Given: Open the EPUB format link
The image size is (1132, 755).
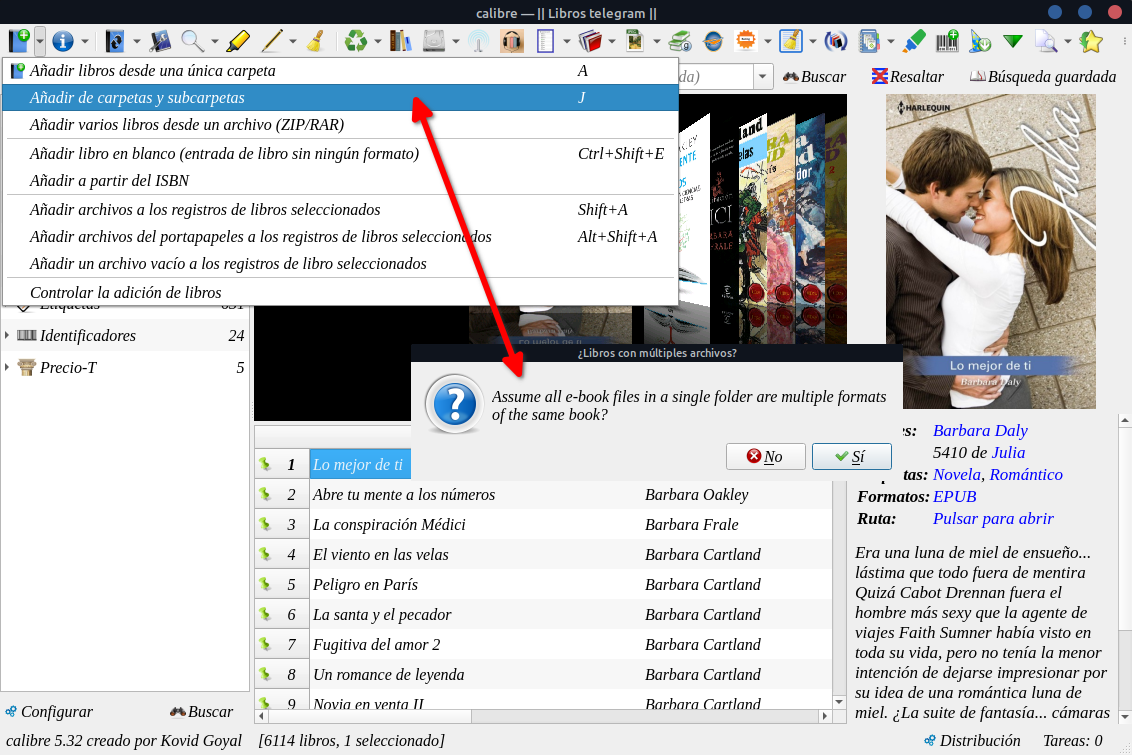Looking at the screenshot, I should (954, 497).
